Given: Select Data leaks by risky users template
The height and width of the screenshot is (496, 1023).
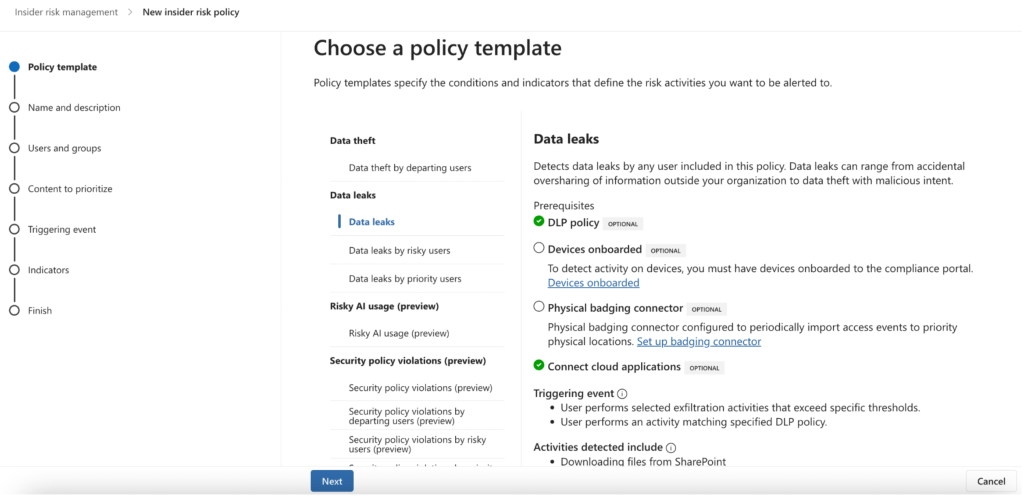Looking at the screenshot, I should pos(399,250).
